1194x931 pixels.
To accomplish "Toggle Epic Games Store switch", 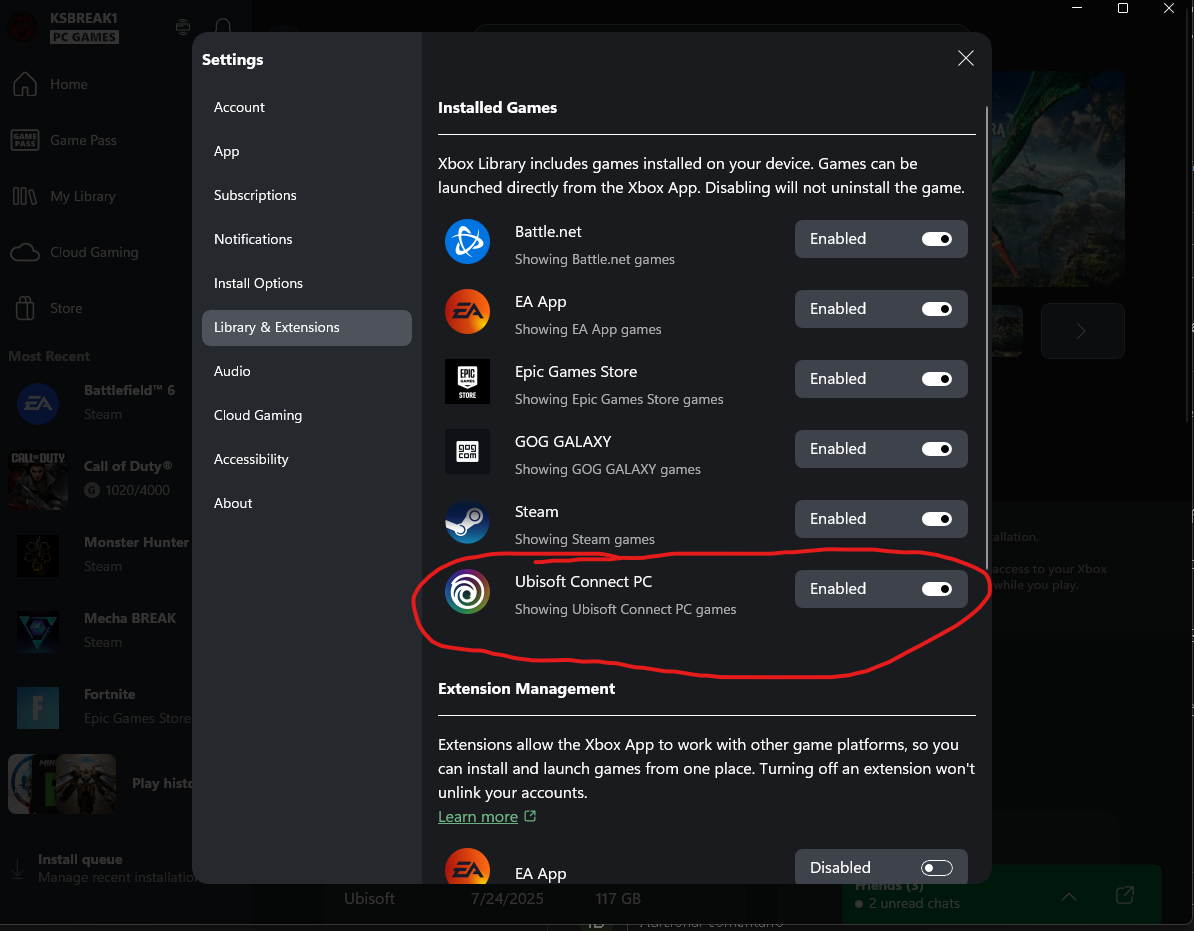I will 937,379.
